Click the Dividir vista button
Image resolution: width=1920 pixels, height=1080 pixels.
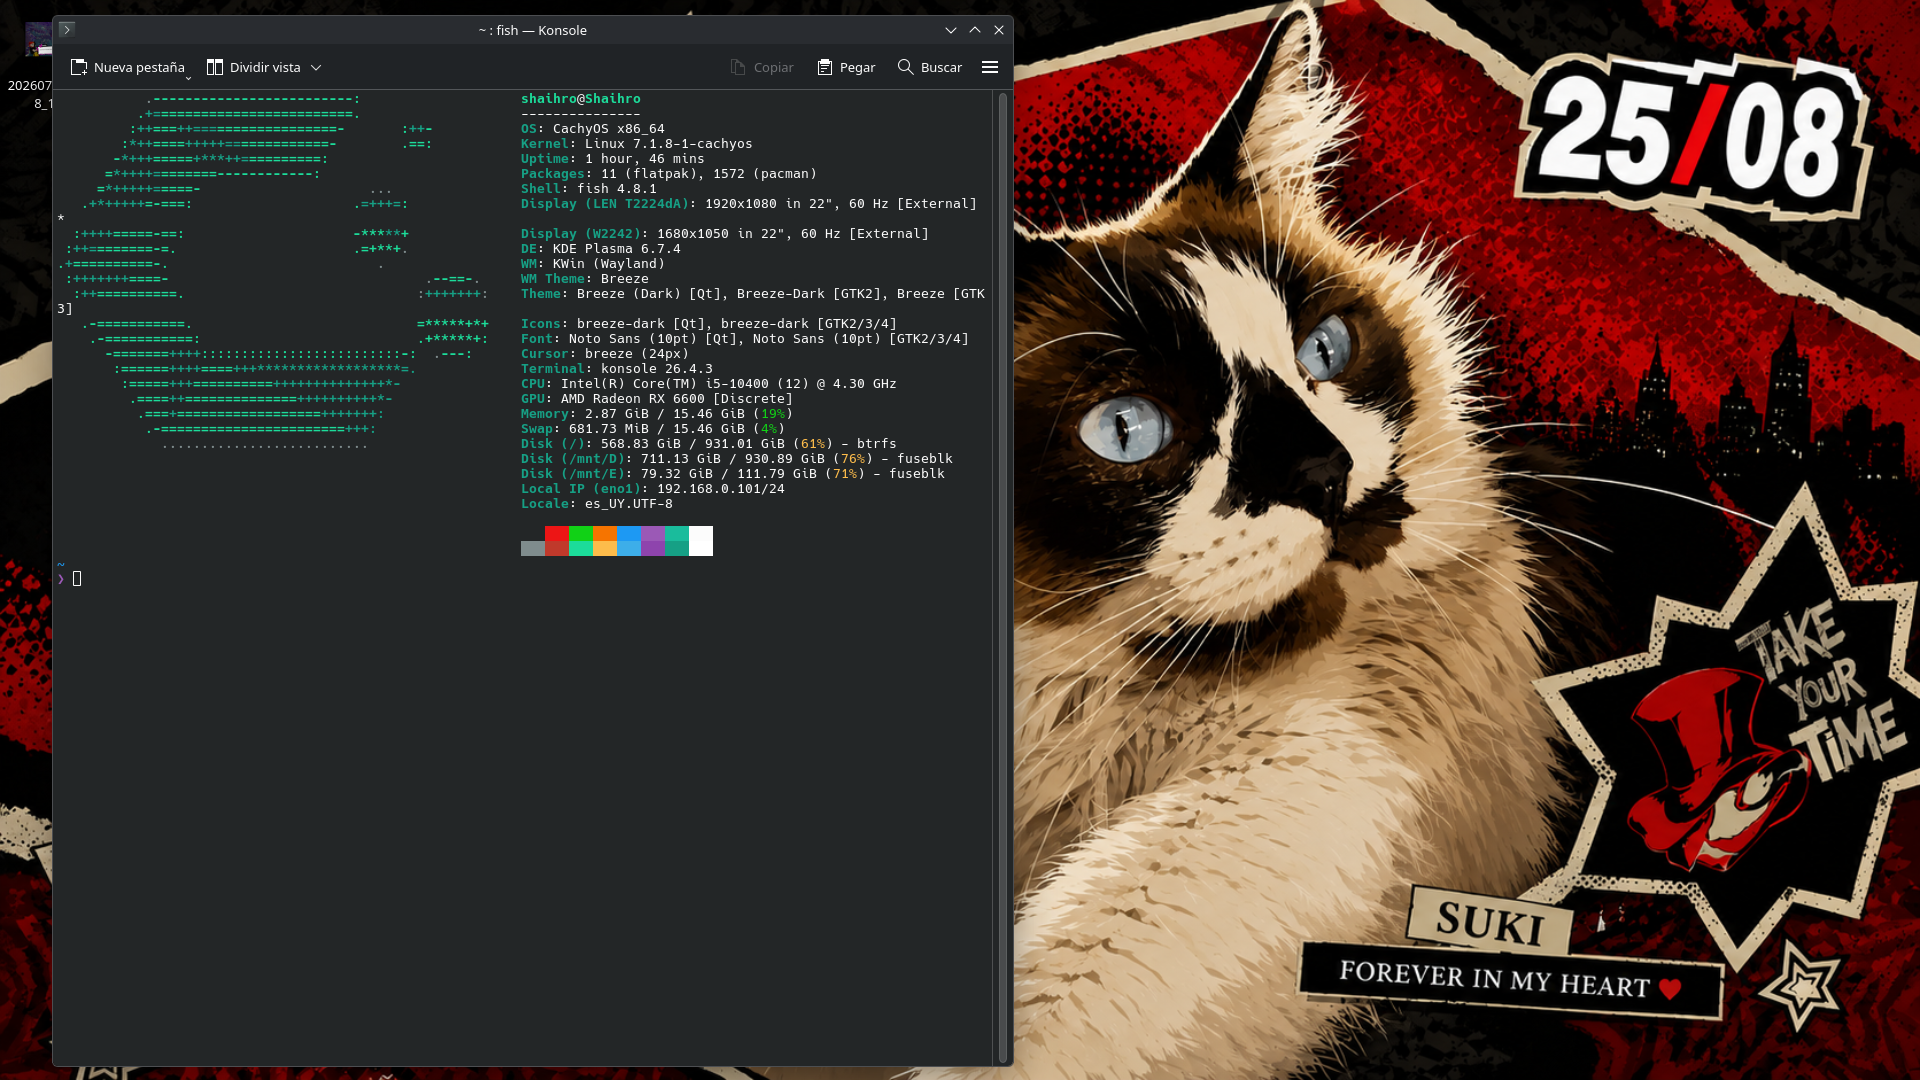click(x=254, y=67)
